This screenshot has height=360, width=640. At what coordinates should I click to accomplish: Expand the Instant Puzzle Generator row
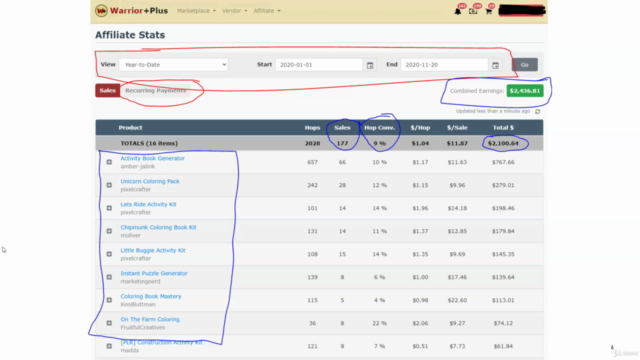click(x=109, y=277)
